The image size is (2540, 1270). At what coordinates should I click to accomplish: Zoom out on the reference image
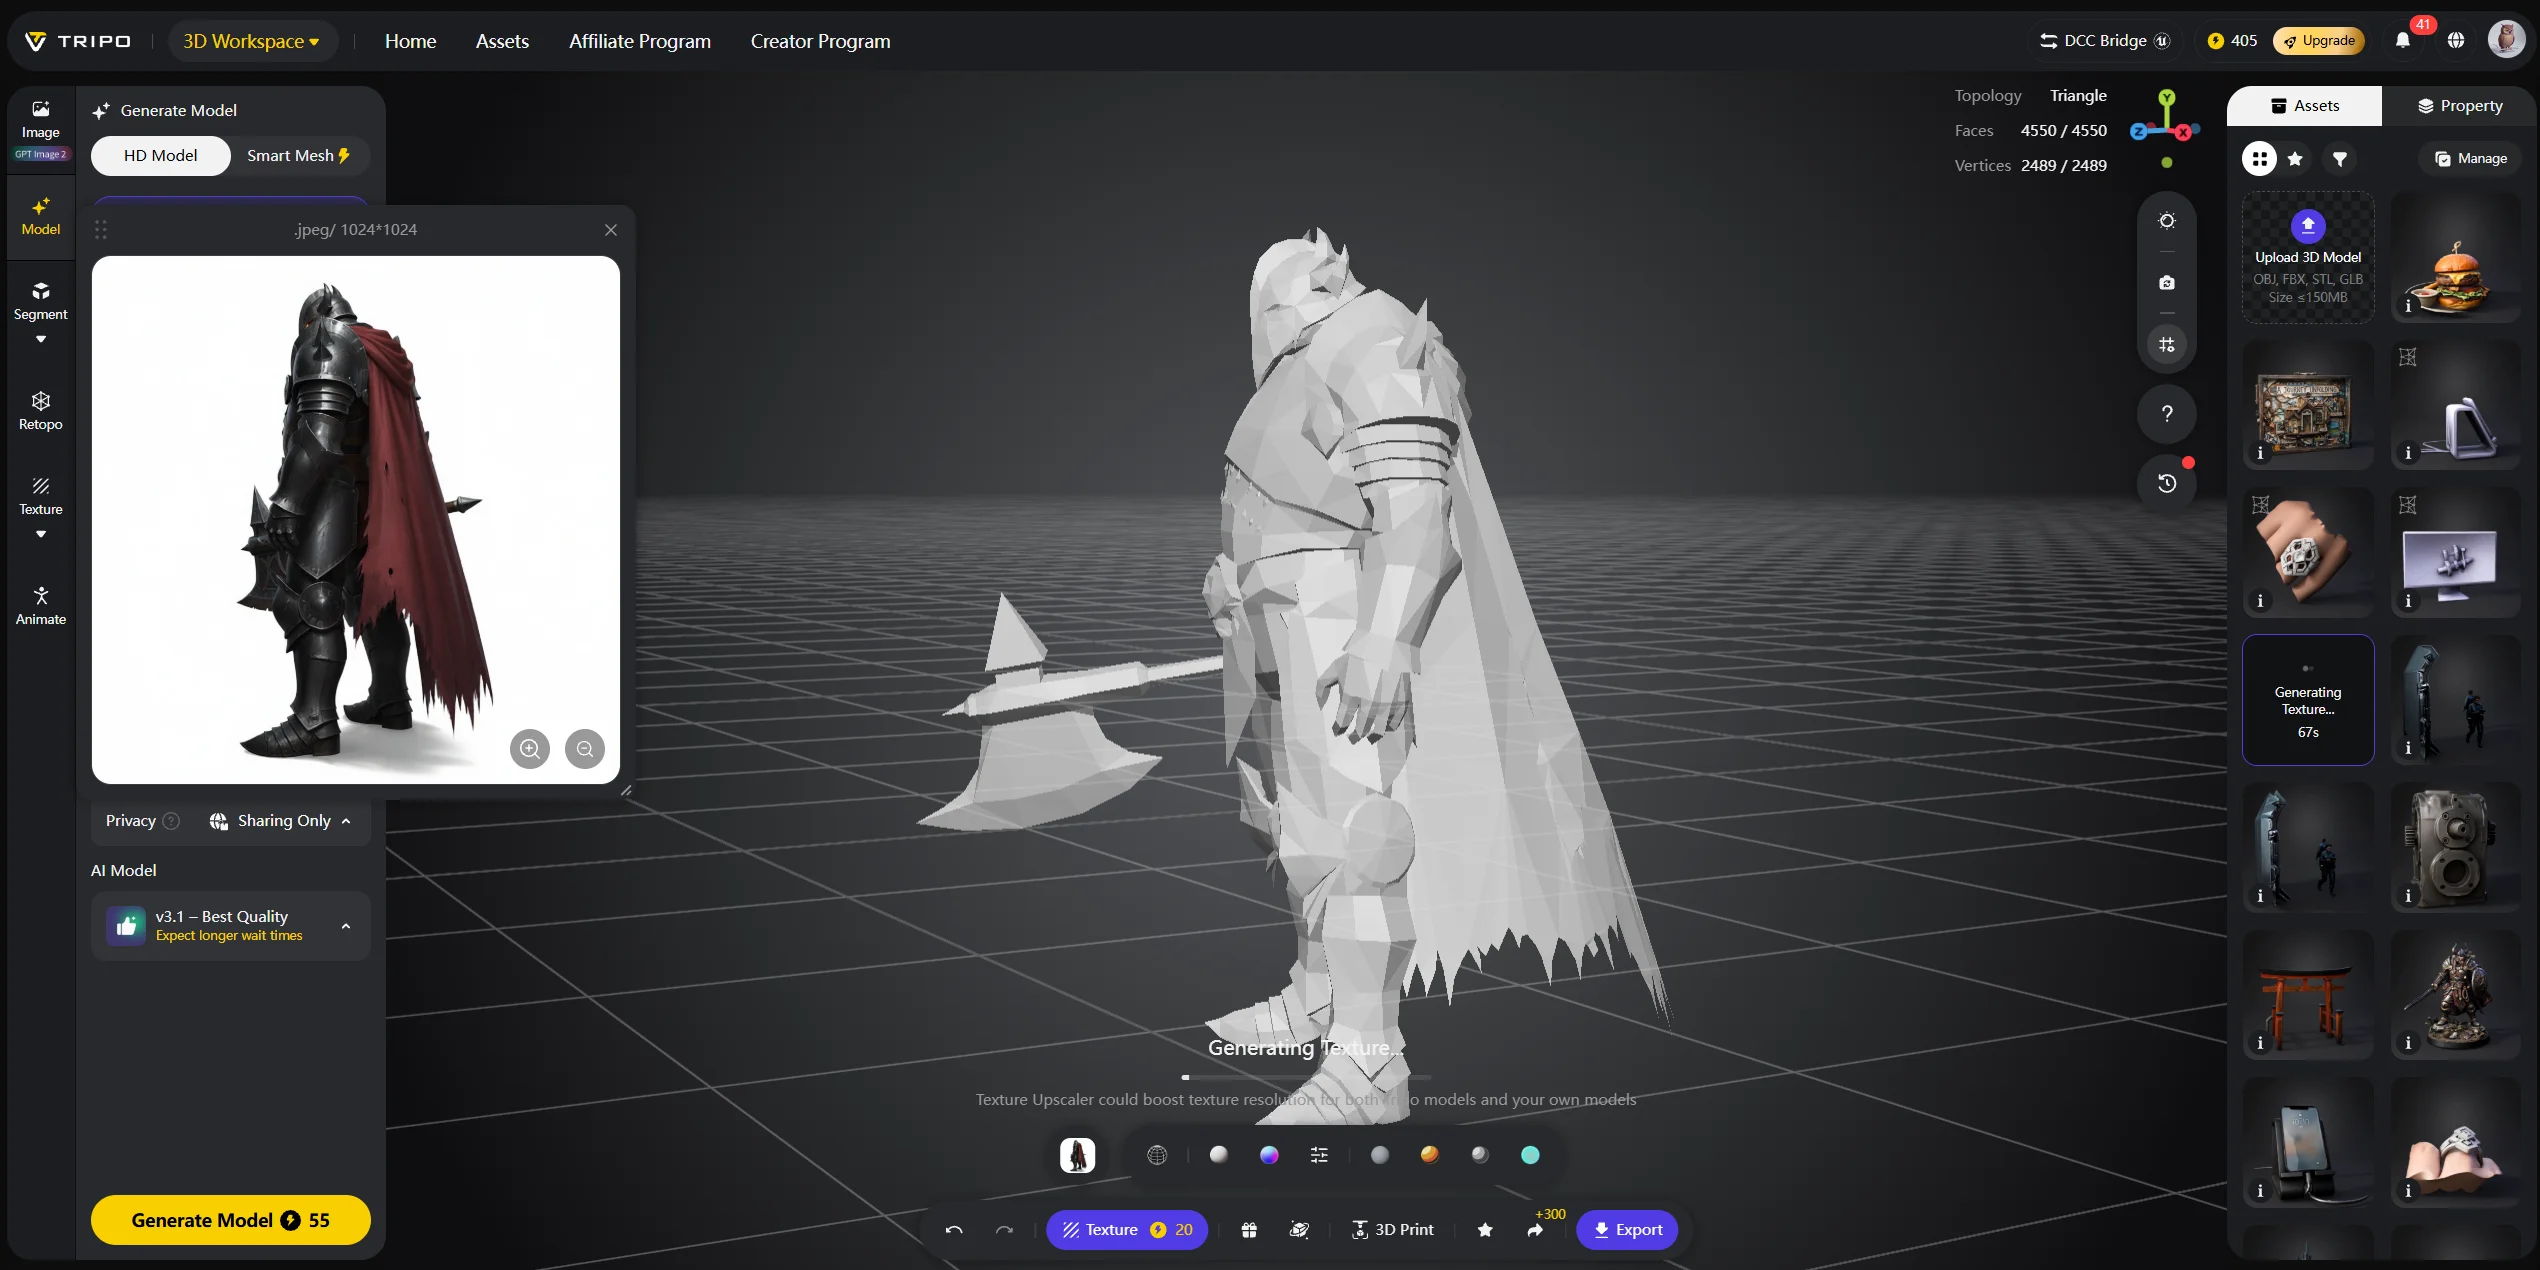point(585,749)
